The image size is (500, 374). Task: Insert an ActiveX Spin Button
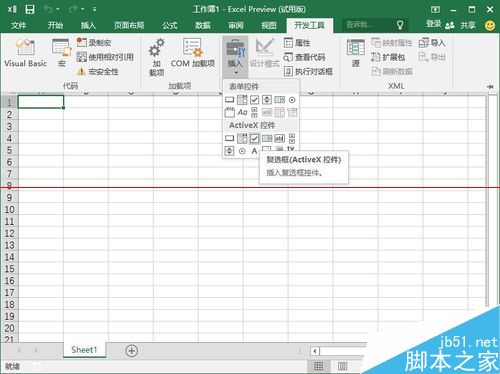click(x=230, y=151)
